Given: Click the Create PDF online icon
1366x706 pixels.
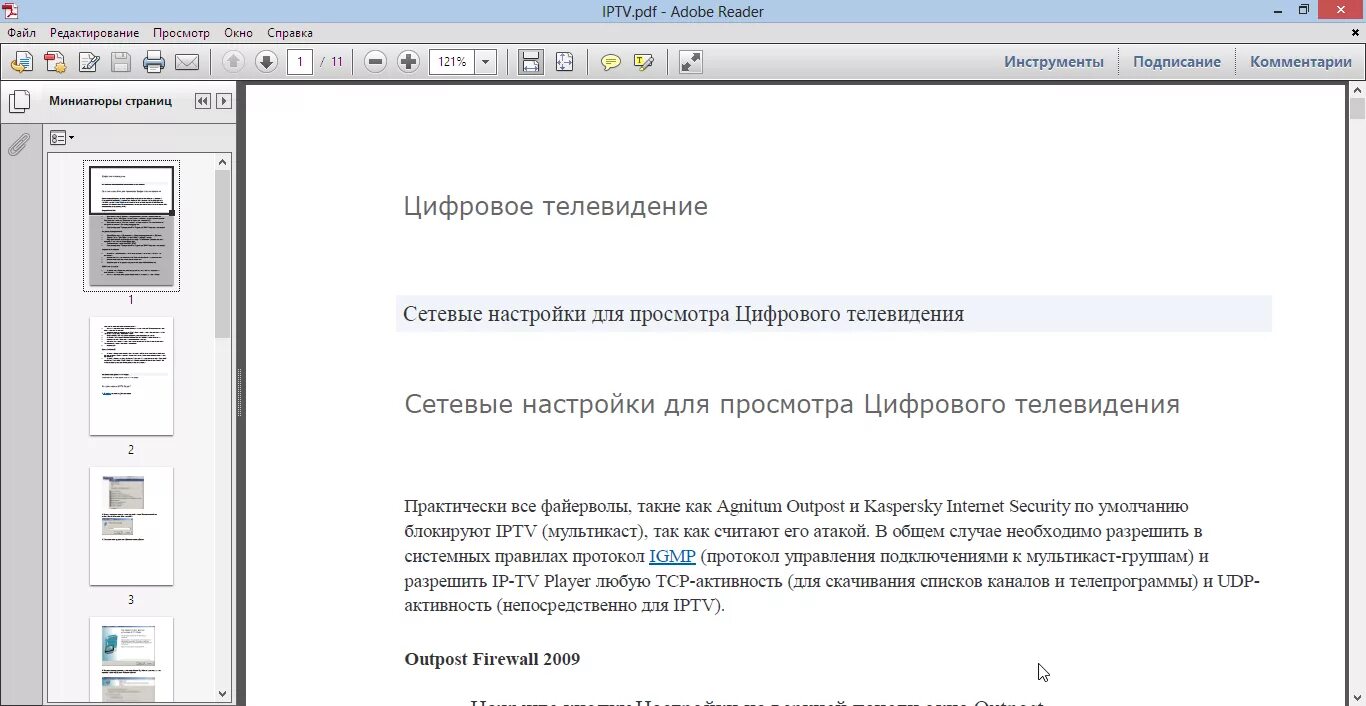Looking at the screenshot, I should click(x=55, y=62).
